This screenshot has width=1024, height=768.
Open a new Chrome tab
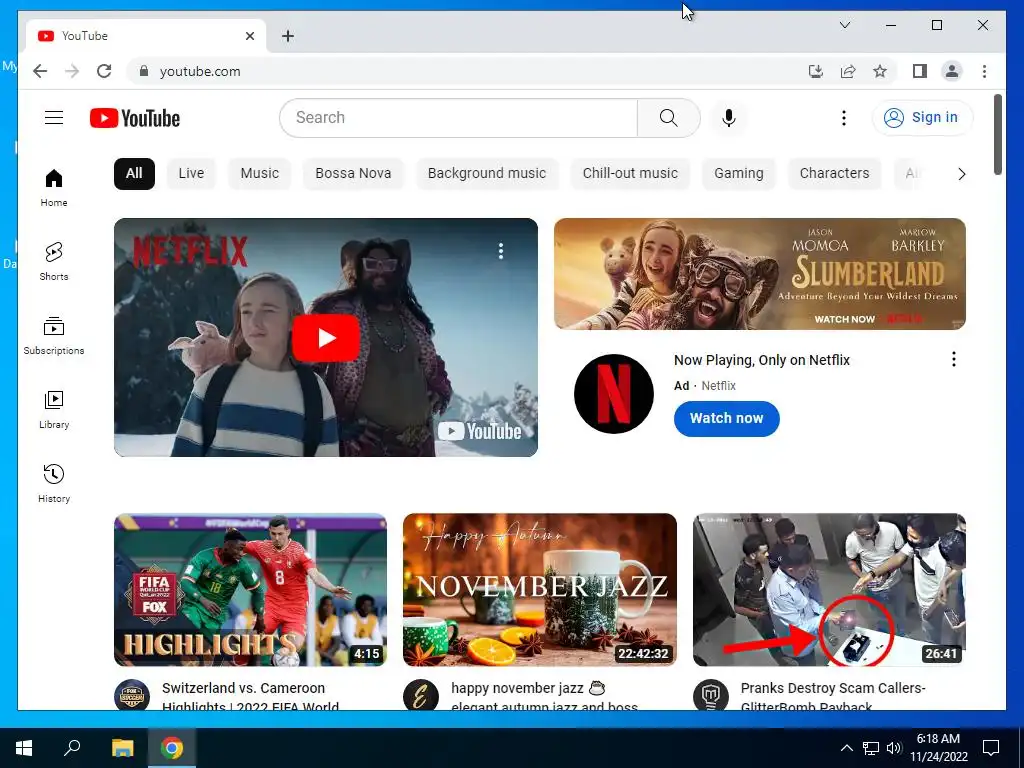[287, 36]
